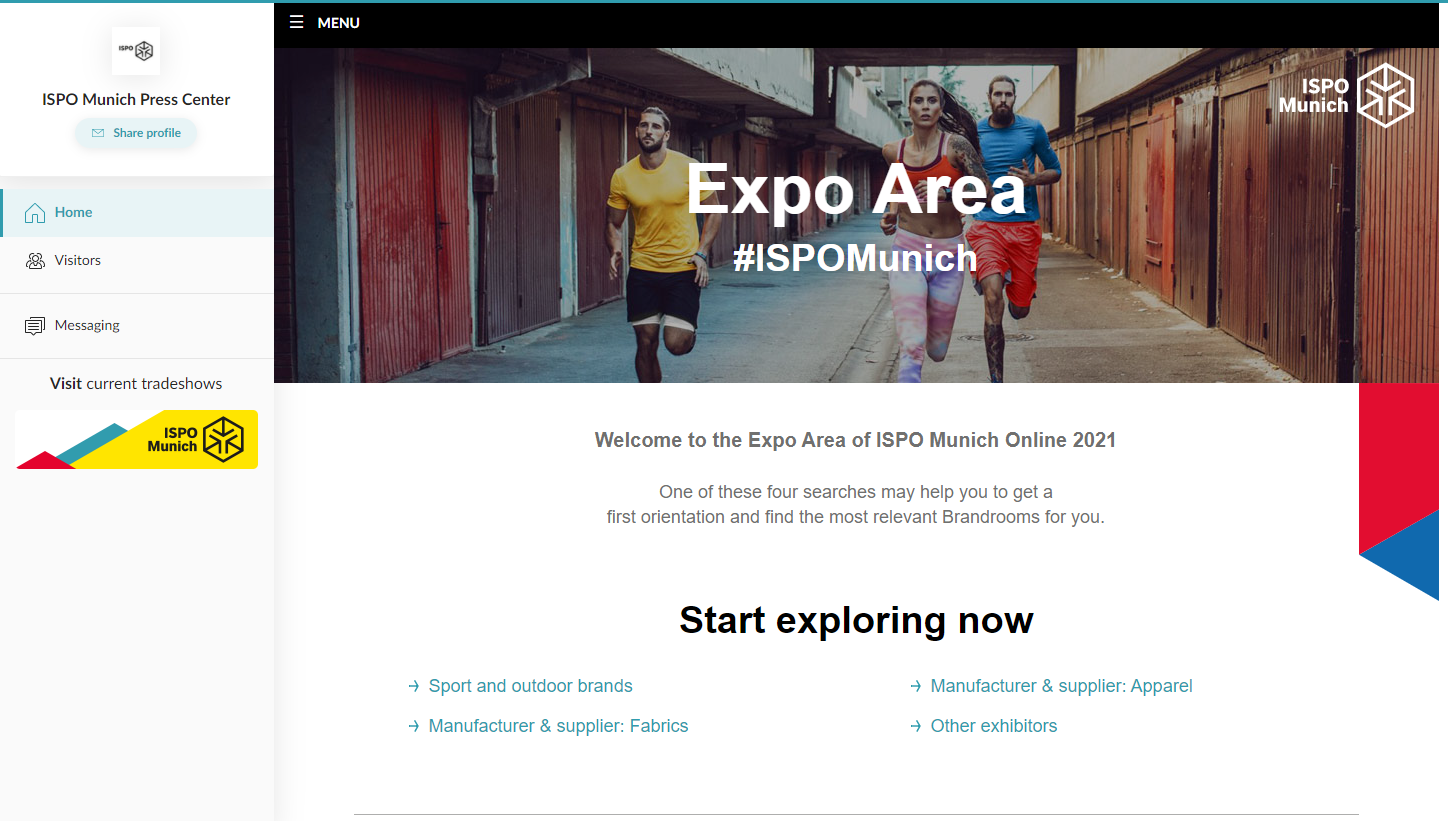Screen dimensions: 1448x821
Task: Click the arrow beside Sport and outdoor brands
Action: (414, 686)
